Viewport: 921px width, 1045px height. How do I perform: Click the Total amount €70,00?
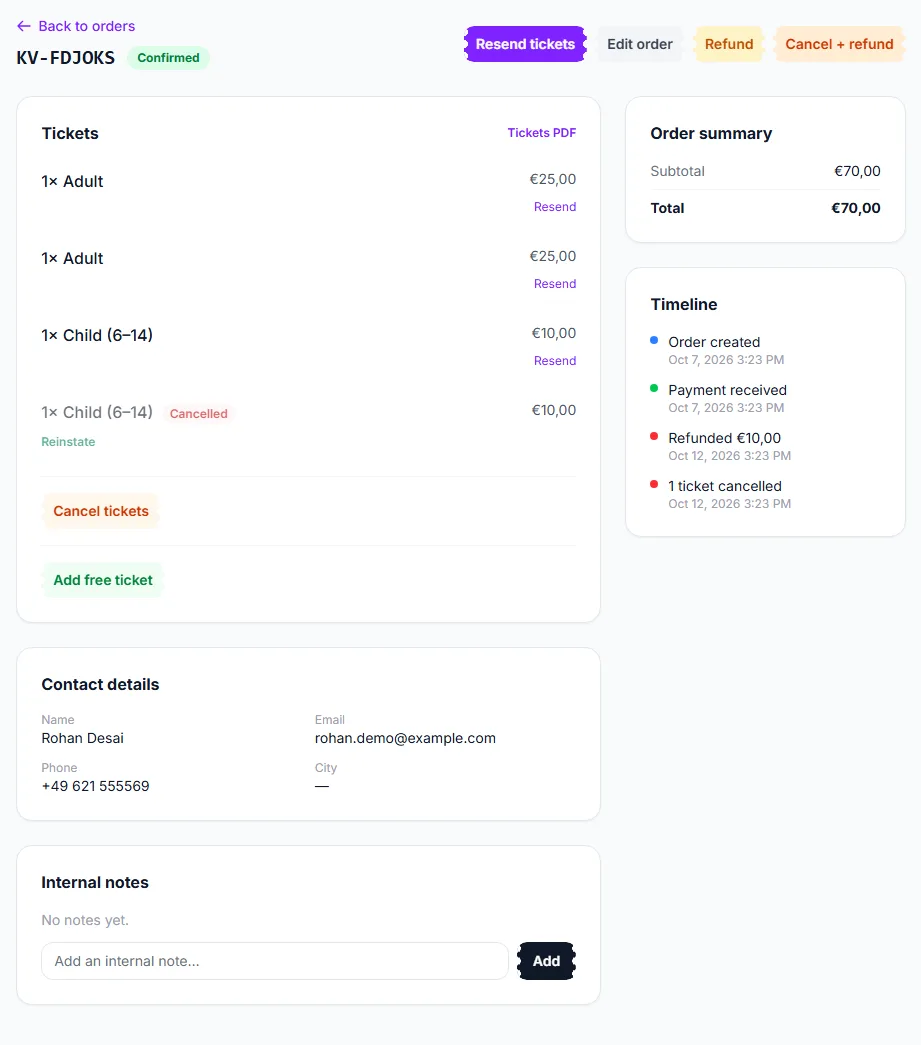point(856,208)
